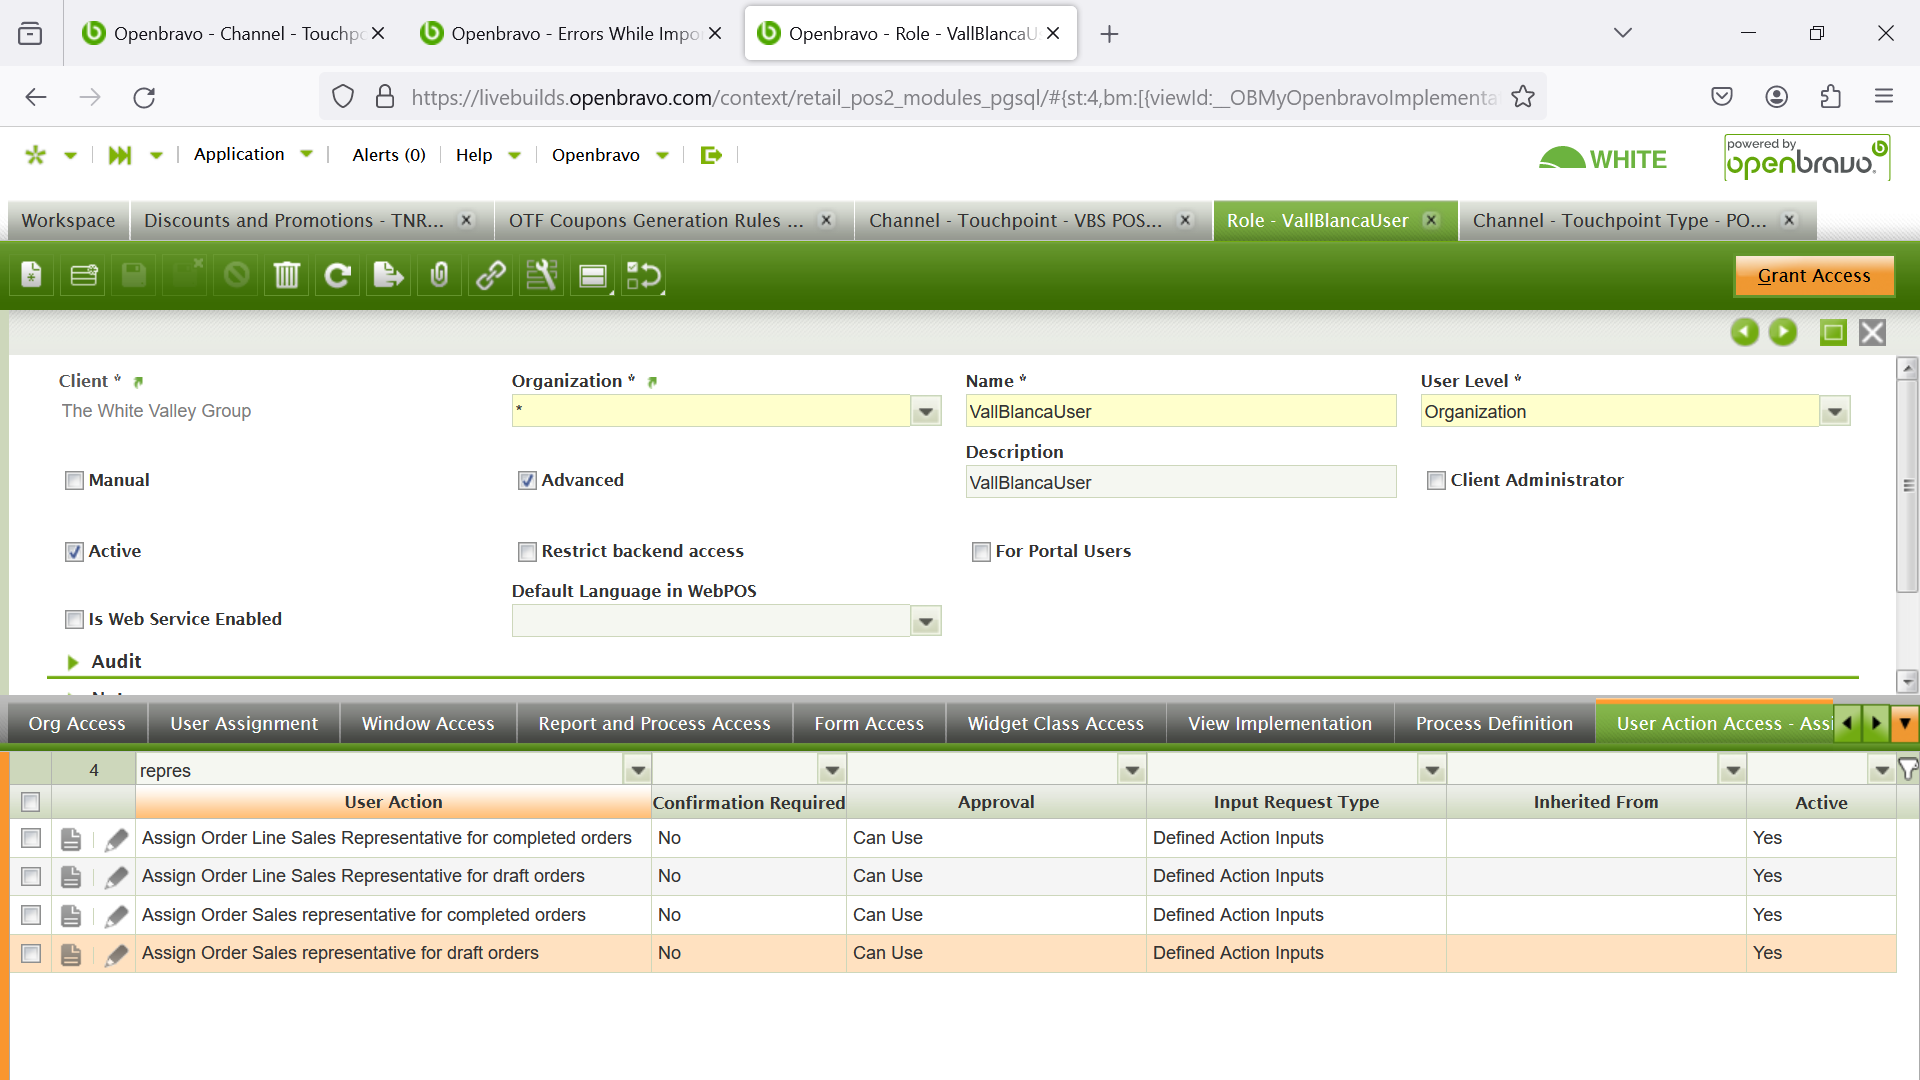Click the Description input field
This screenshot has height=1080, width=1920.
[x=1180, y=482]
